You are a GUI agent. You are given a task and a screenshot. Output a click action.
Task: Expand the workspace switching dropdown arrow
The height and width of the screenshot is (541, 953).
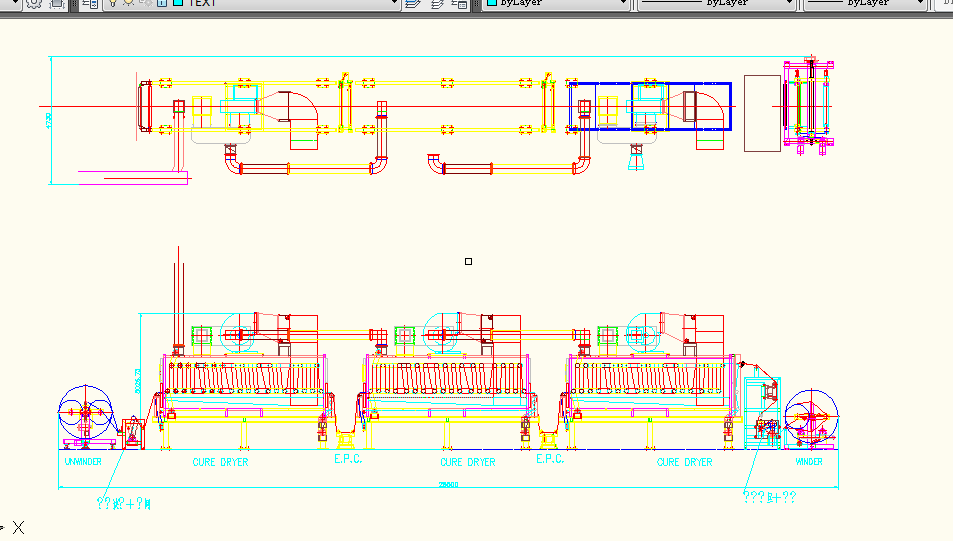15,3
